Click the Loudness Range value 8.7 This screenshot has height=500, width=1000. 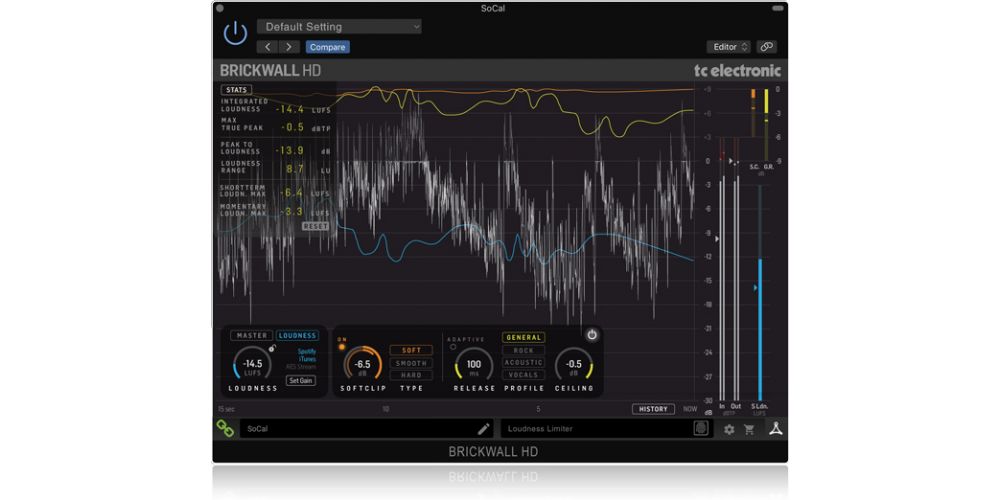295,169
